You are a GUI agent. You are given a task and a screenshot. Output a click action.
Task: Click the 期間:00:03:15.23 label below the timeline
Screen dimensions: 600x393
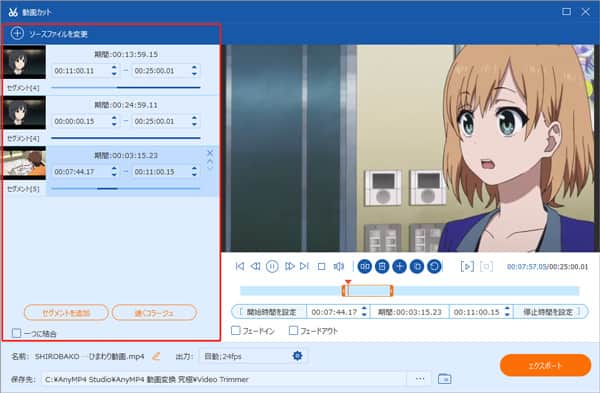409,312
